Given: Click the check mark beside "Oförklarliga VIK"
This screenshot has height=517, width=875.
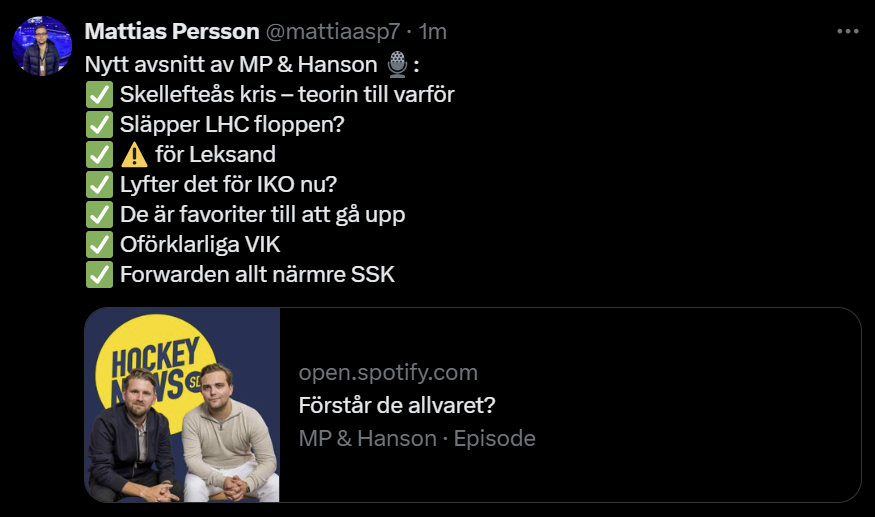Looking at the screenshot, I should click(98, 244).
